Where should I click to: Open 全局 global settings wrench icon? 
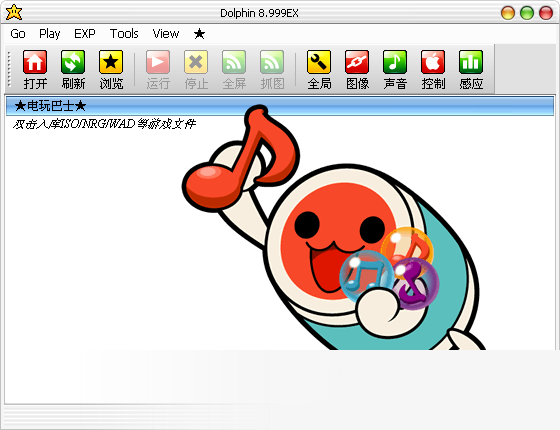(319, 62)
